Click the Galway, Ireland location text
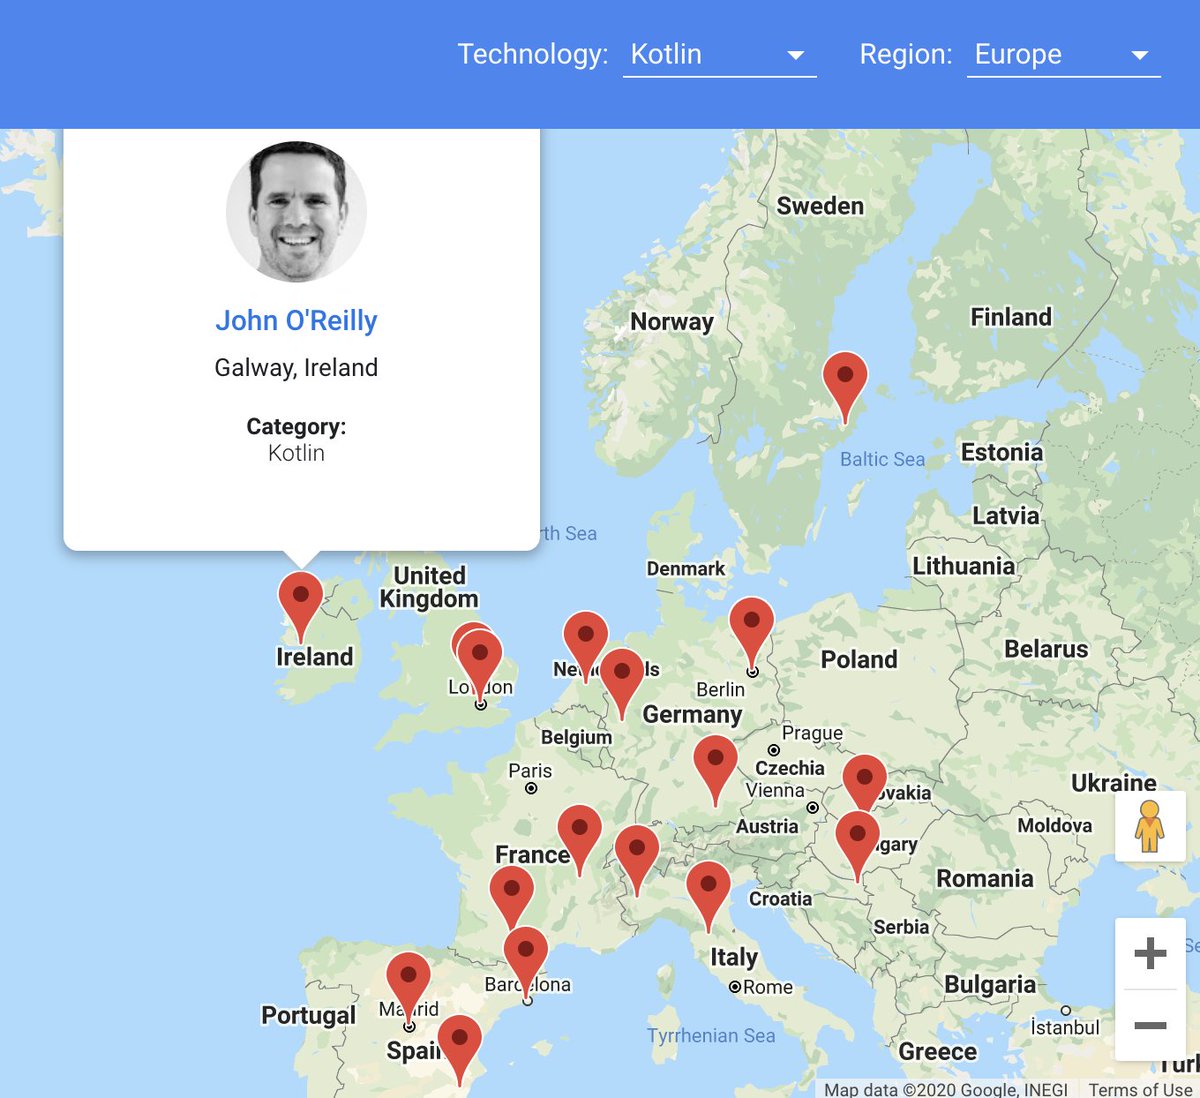 tap(296, 368)
